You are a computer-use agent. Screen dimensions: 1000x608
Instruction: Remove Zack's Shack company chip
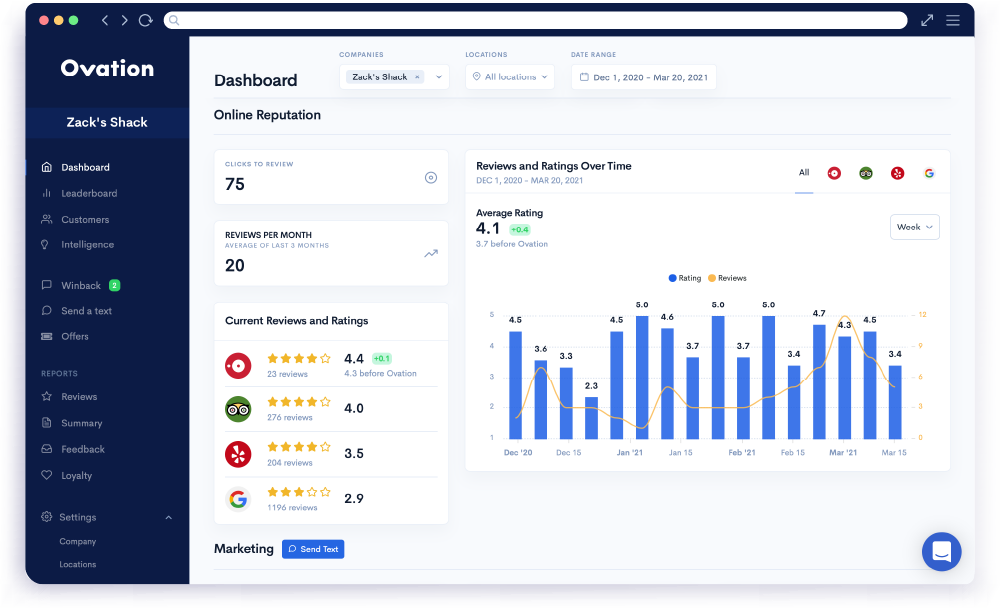pos(417,77)
